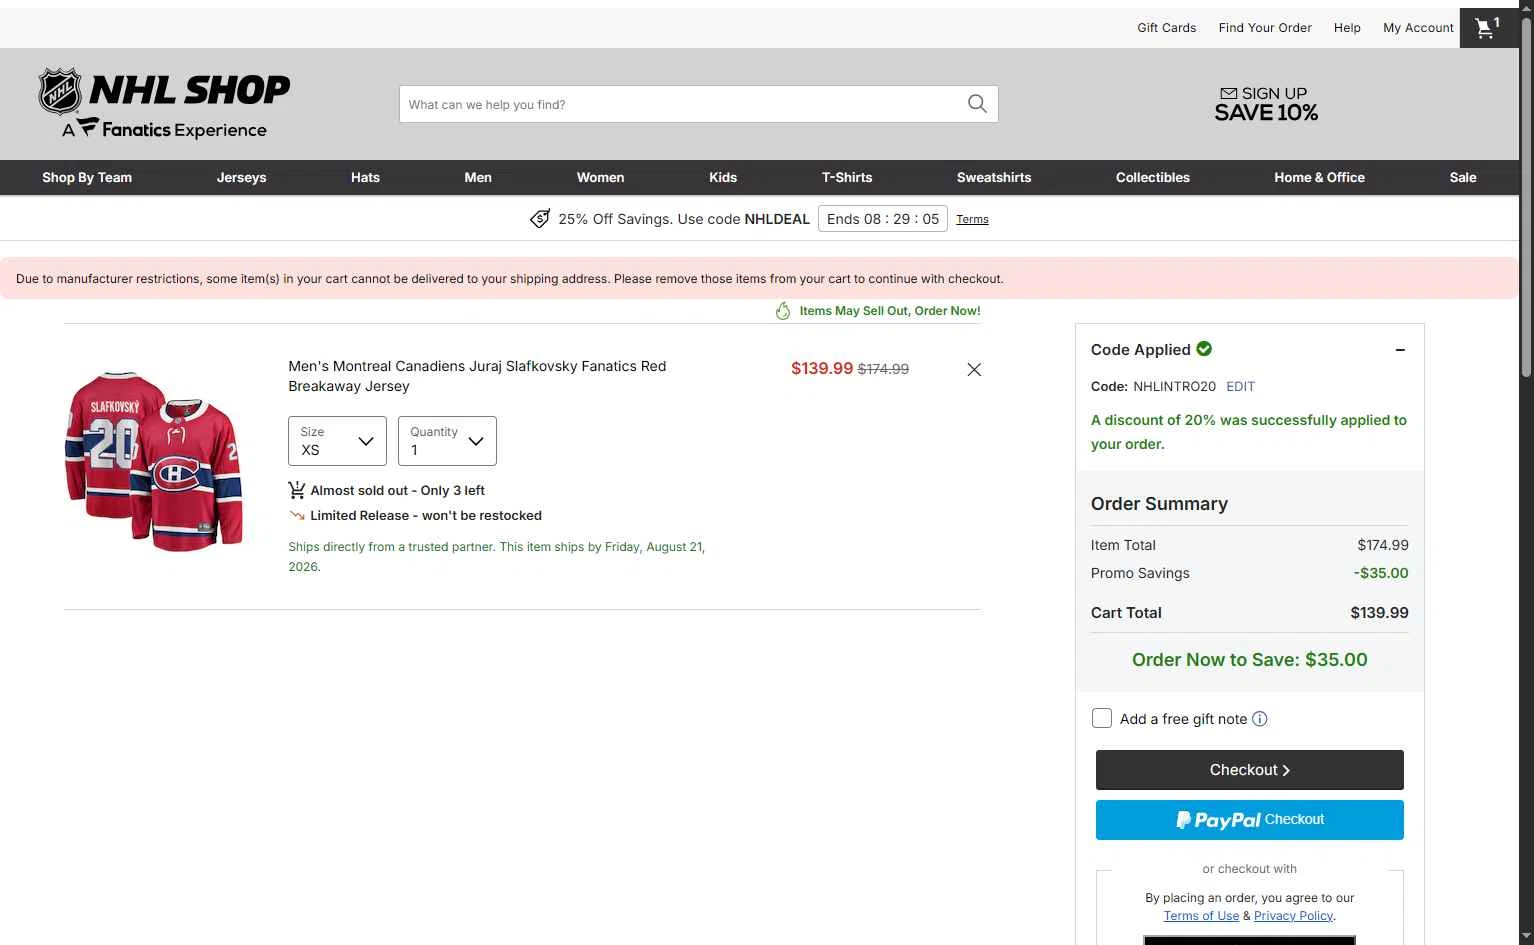
Task: Click the 25% savings tag icon
Action: pyautogui.click(x=540, y=219)
